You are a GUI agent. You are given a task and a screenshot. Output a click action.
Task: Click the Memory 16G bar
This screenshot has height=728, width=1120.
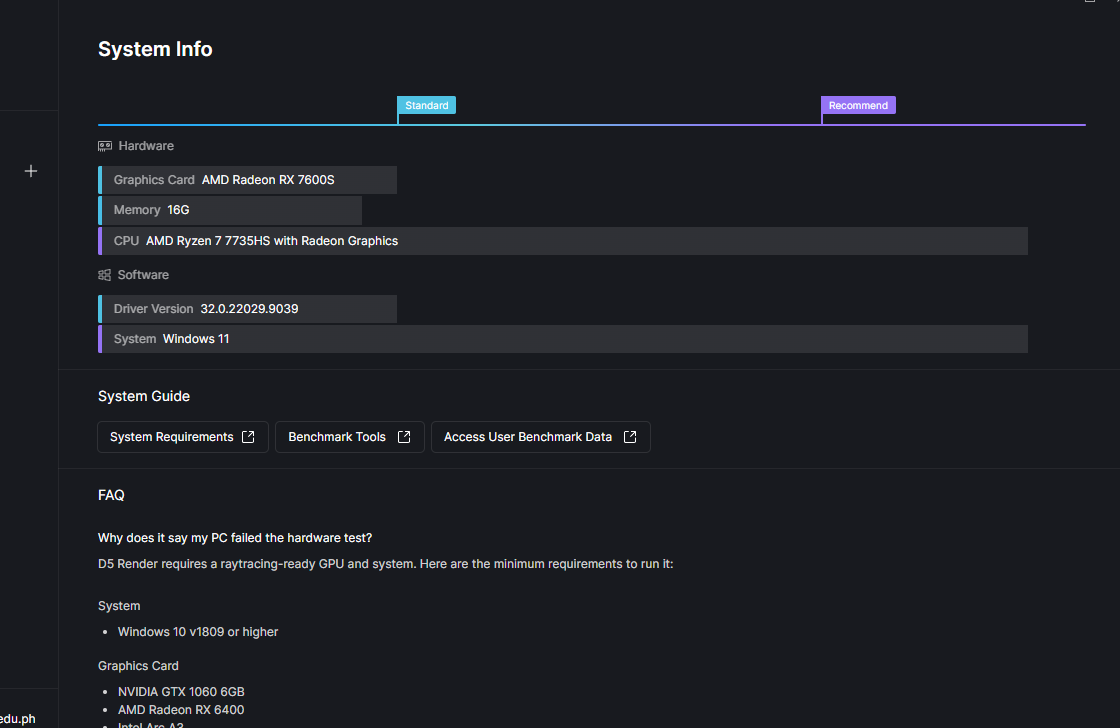[x=230, y=210]
